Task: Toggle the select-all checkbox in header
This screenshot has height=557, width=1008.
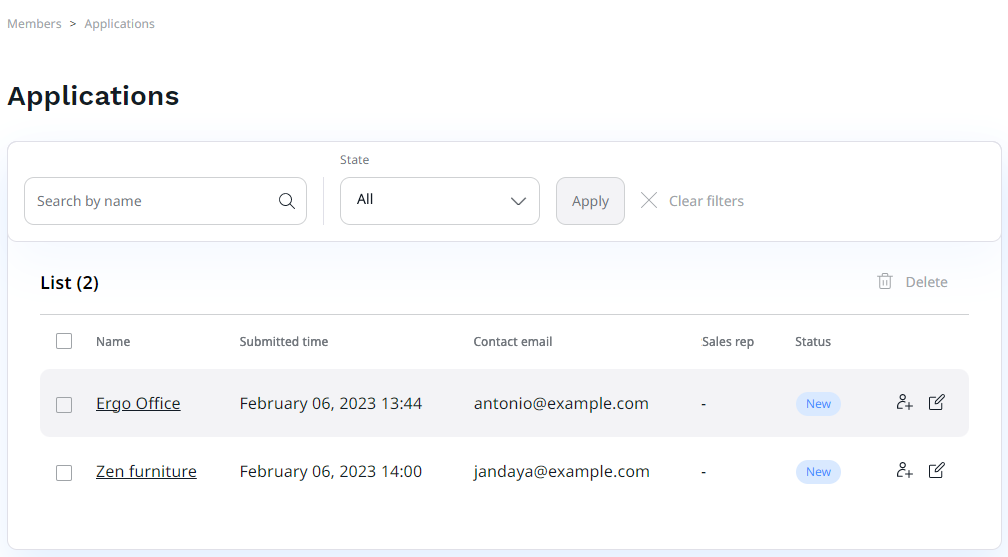Action: pos(64,341)
